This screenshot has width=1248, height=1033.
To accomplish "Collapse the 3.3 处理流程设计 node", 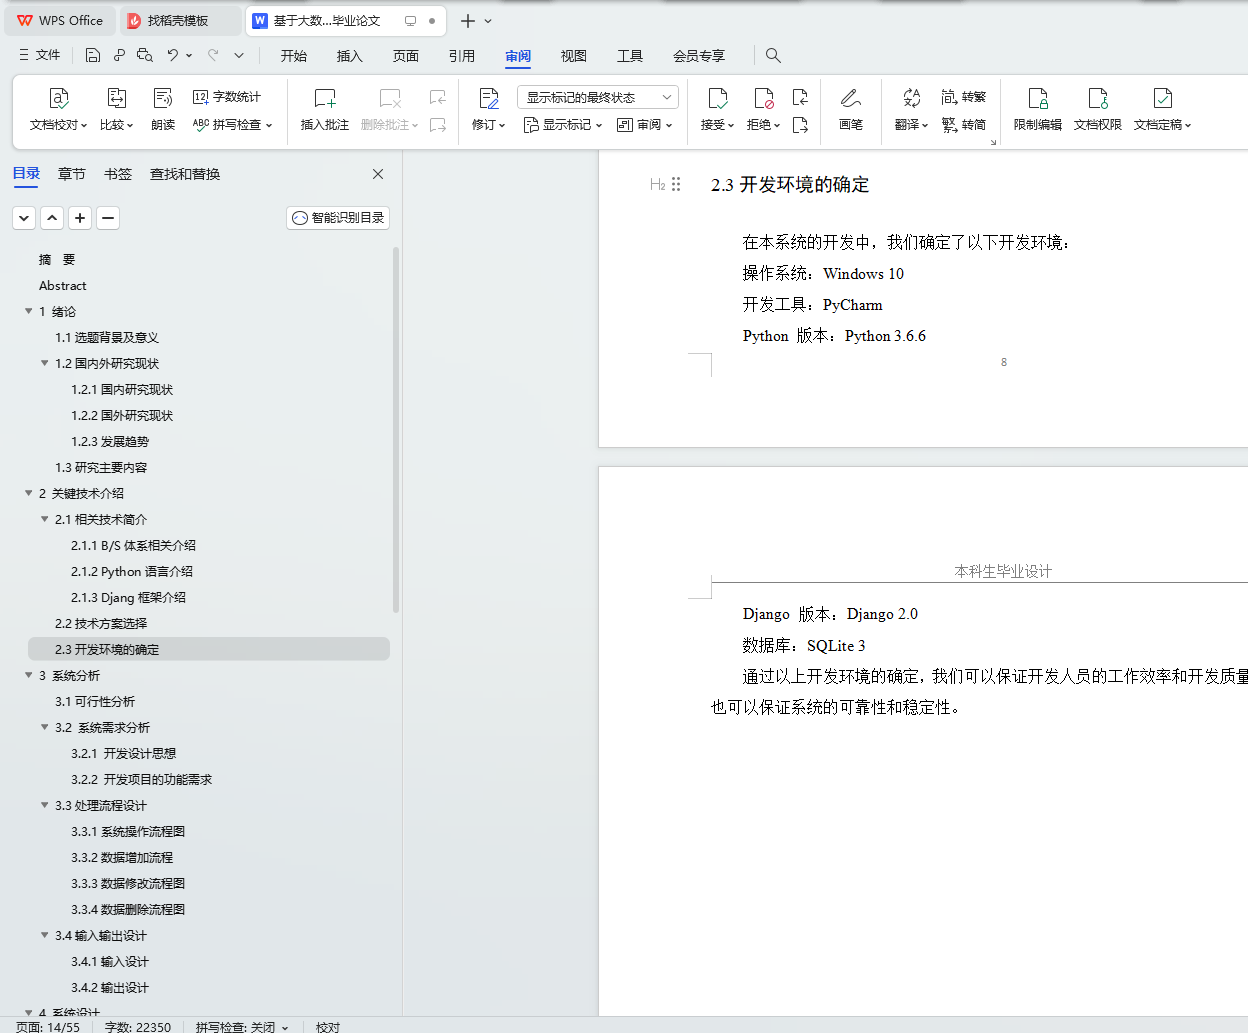I will (44, 805).
